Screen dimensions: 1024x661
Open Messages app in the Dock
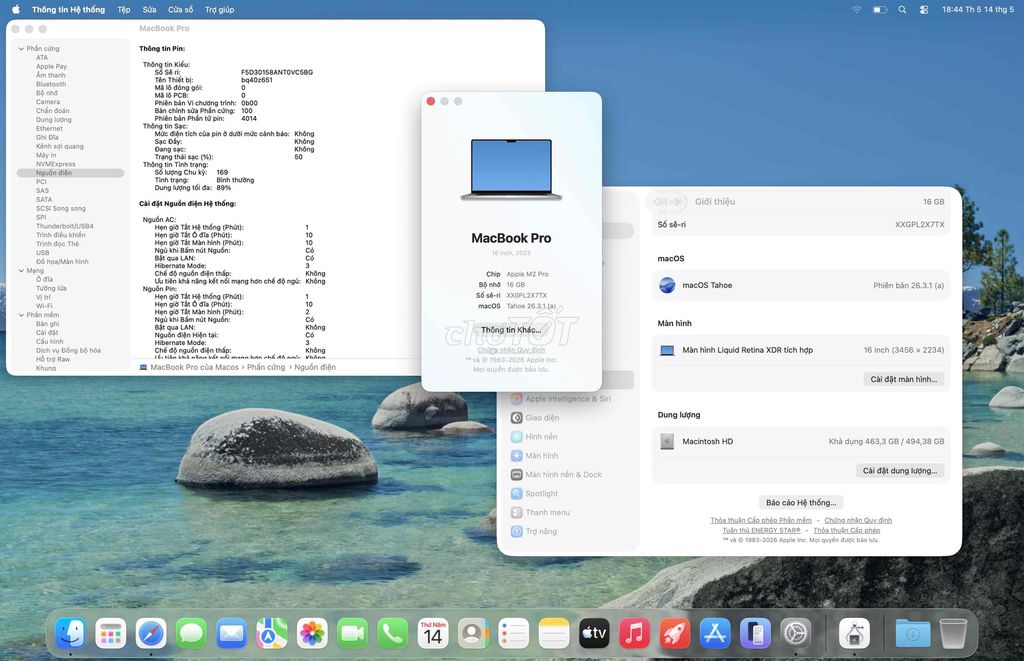click(191, 633)
